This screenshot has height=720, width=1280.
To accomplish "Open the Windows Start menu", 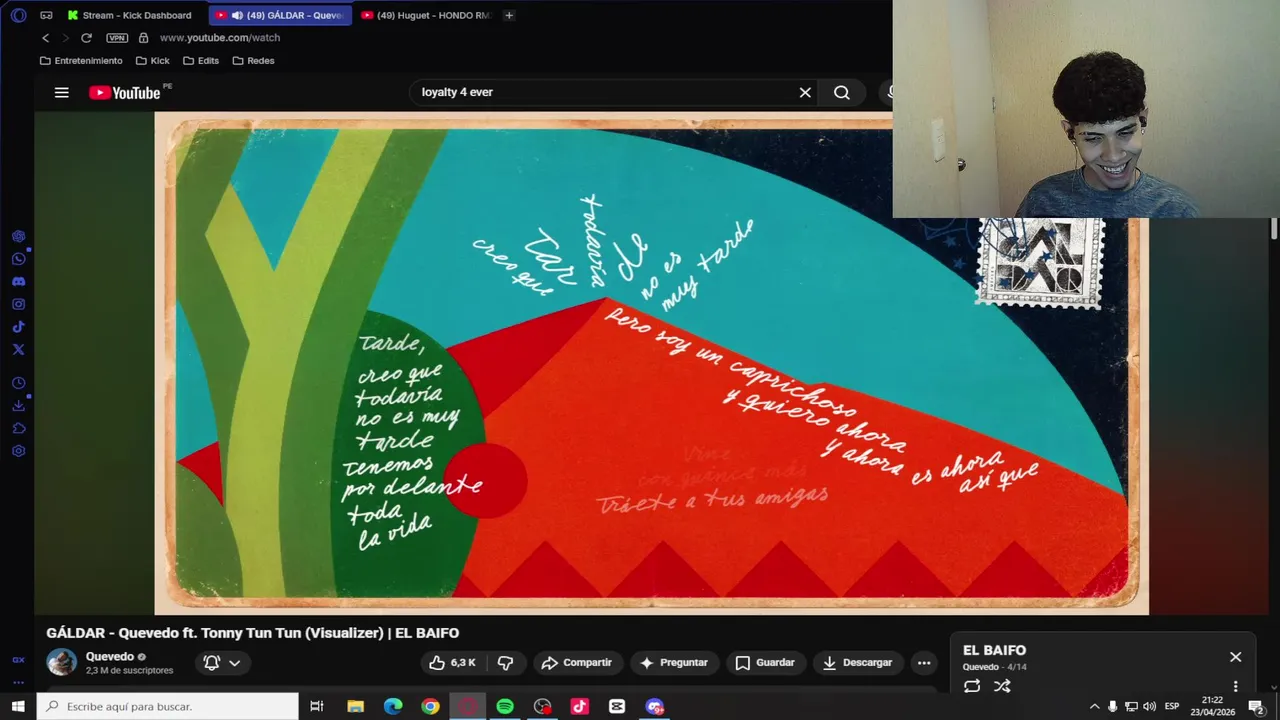I will [x=18, y=706].
